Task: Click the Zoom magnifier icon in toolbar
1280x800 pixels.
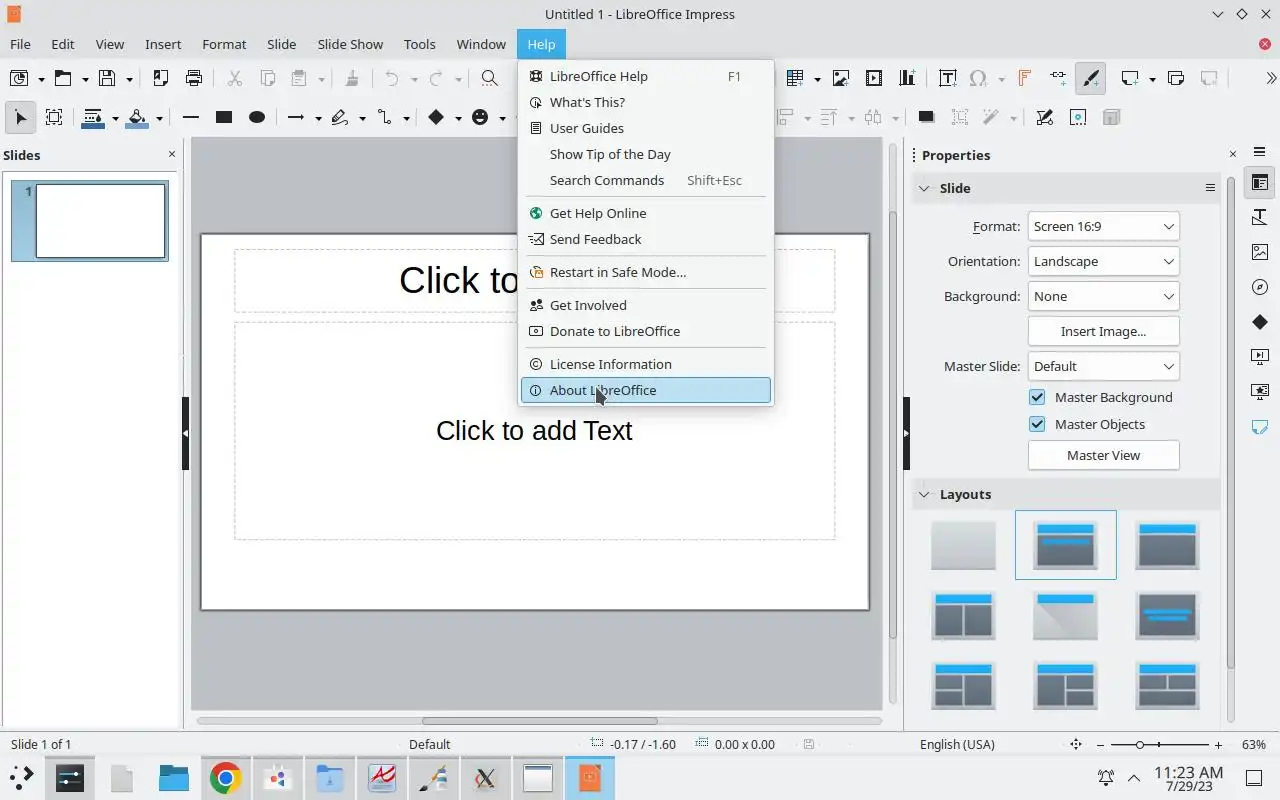Action: 489,78
